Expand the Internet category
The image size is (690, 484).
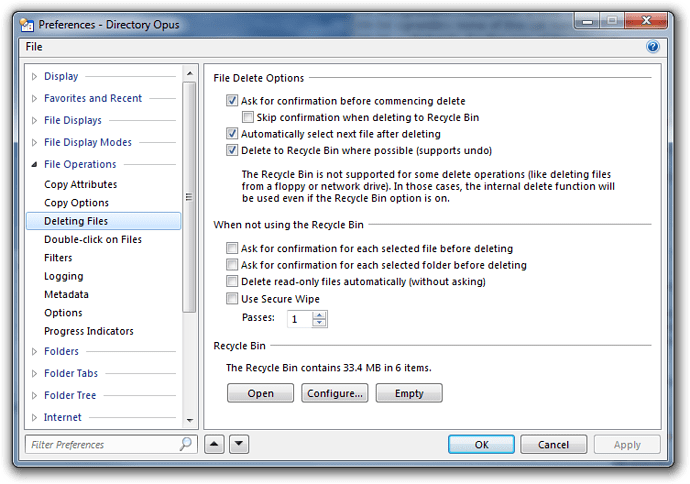pyautogui.click(x=34, y=418)
